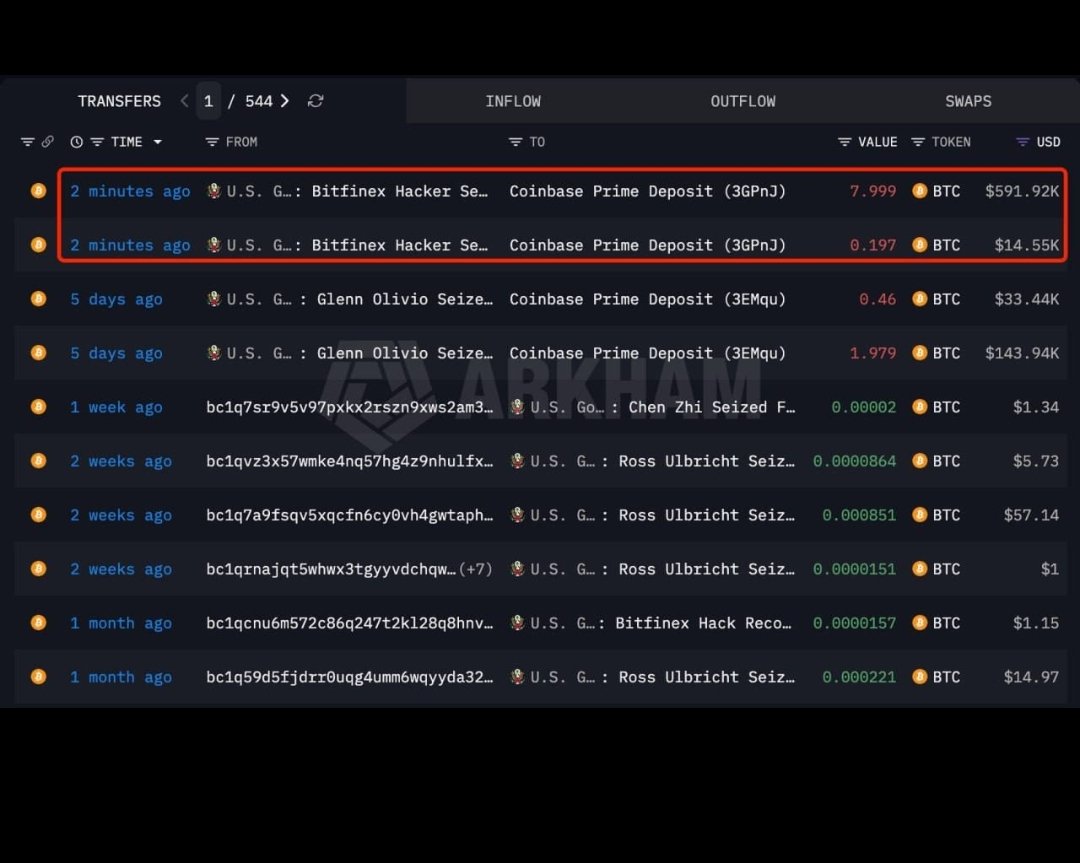Click the filter icon next to VALUE
1080x863 pixels.
845,142
